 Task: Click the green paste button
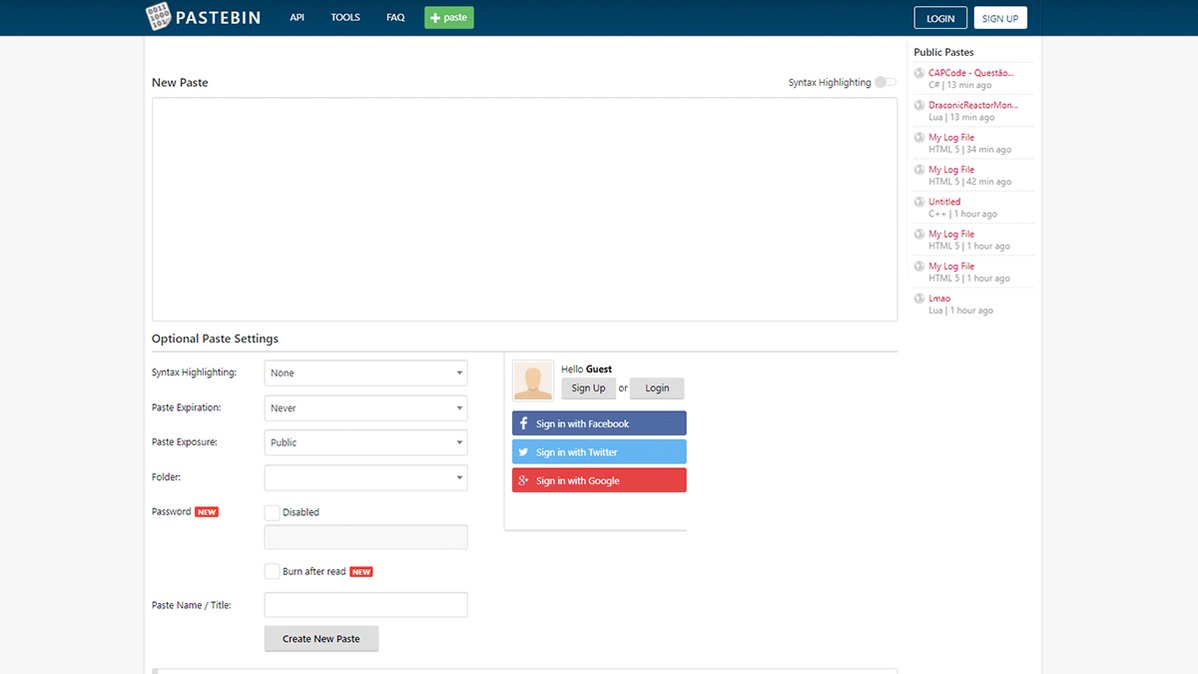(x=449, y=18)
